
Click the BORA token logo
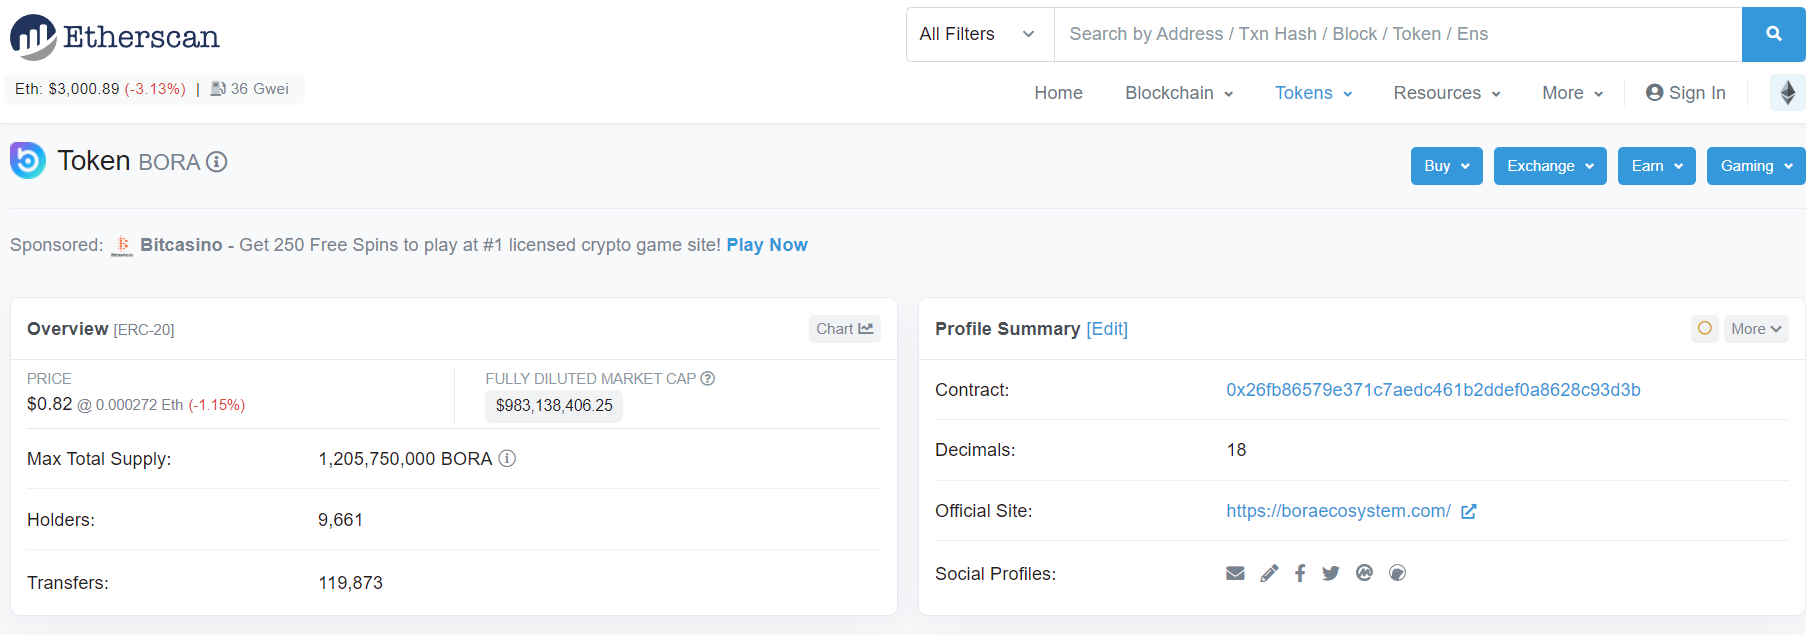28,160
